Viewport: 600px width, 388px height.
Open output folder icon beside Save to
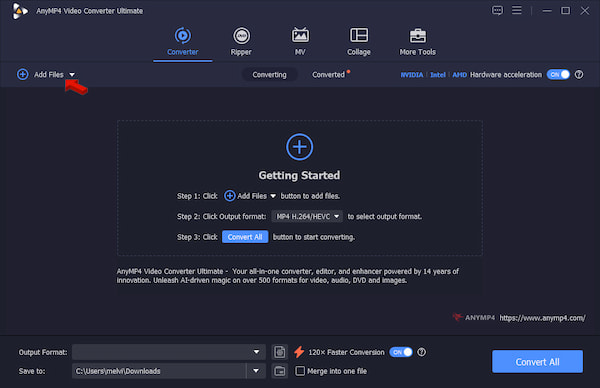click(280, 371)
